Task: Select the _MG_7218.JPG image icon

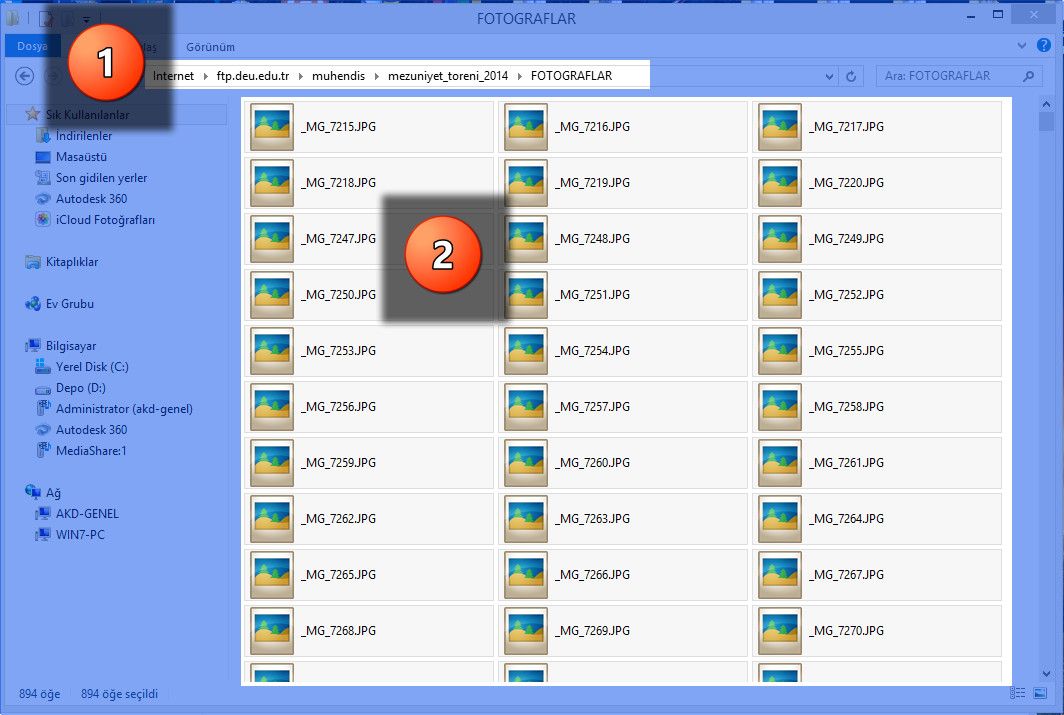Action: [x=271, y=182]
